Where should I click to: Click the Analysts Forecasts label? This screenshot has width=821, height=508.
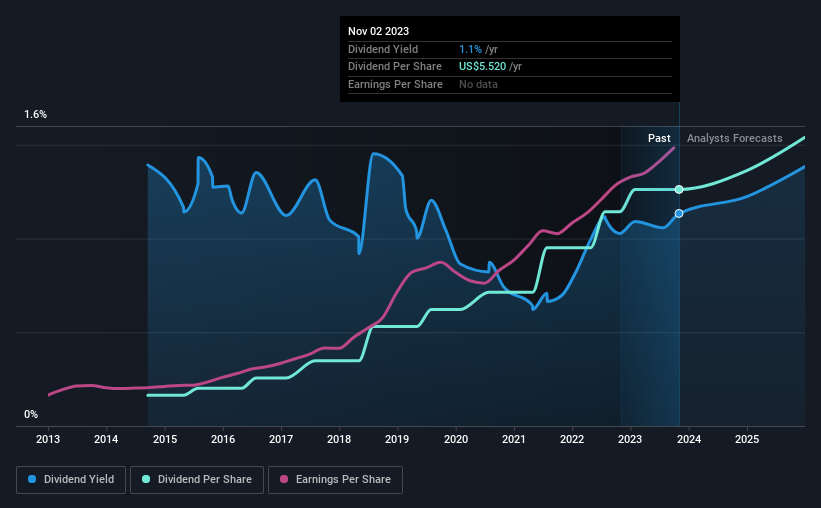[x=735, y=138]
